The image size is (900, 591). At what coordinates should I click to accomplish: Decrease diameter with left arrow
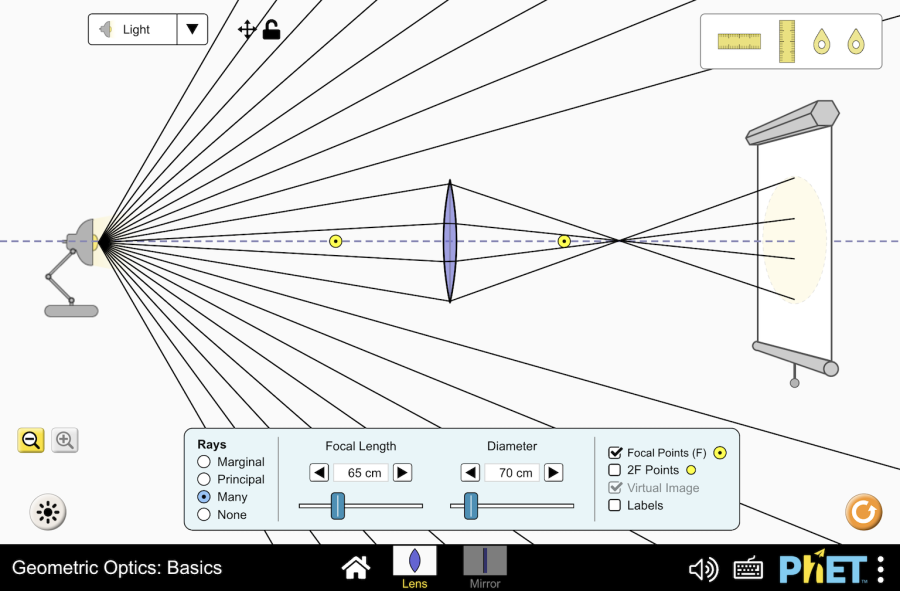pyautogui.click(x=470, y=473)
